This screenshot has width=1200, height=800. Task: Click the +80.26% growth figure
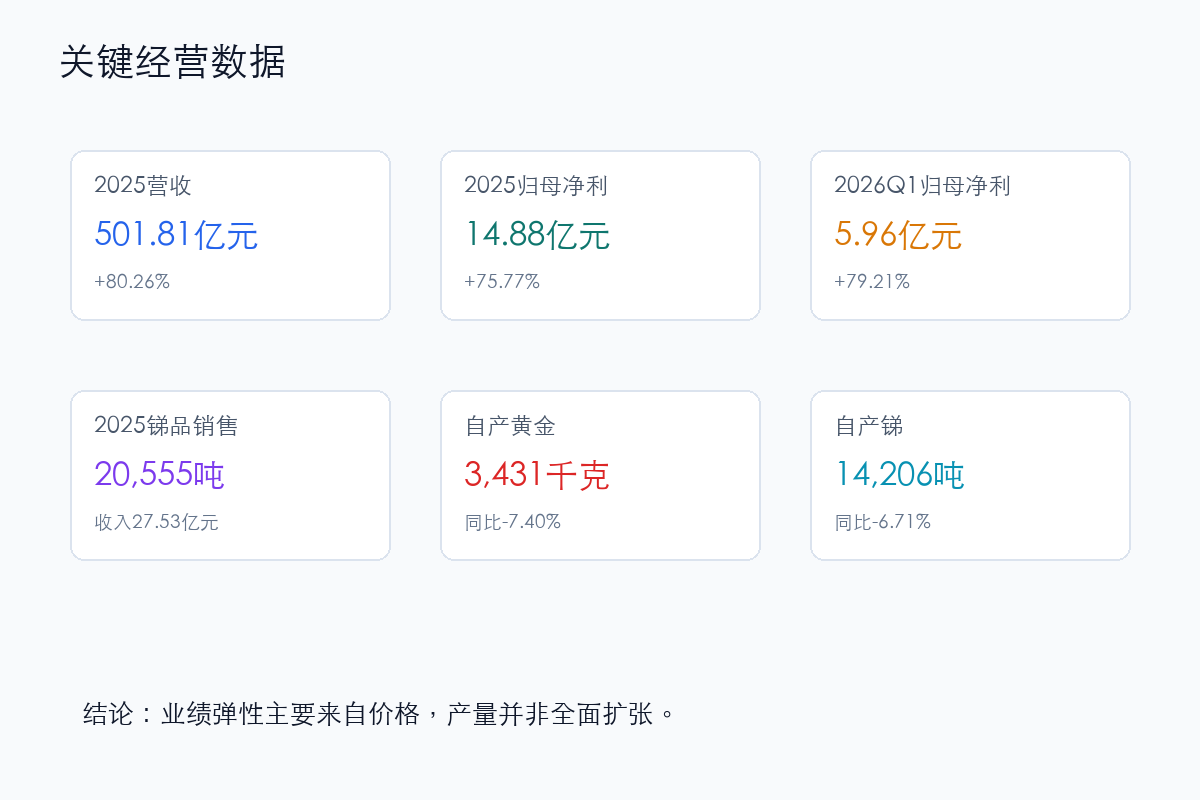(132, 281)
